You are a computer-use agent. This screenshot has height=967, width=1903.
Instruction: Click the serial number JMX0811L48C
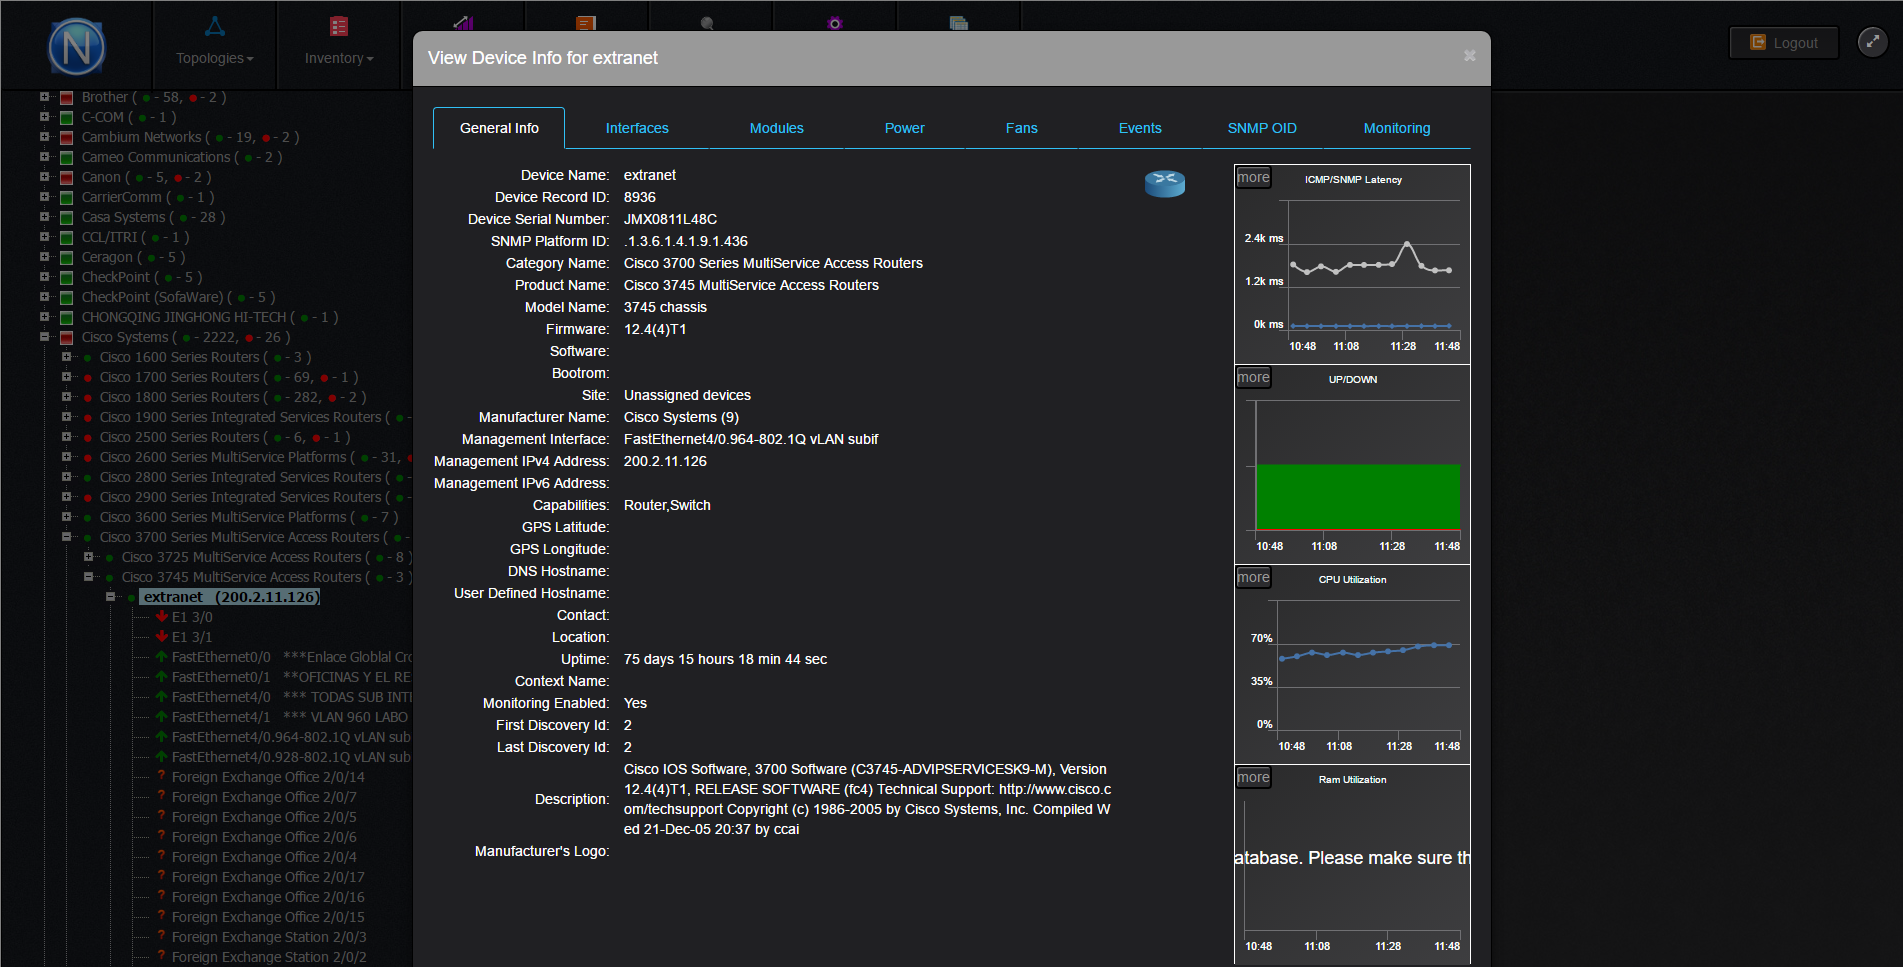[670, 219]
